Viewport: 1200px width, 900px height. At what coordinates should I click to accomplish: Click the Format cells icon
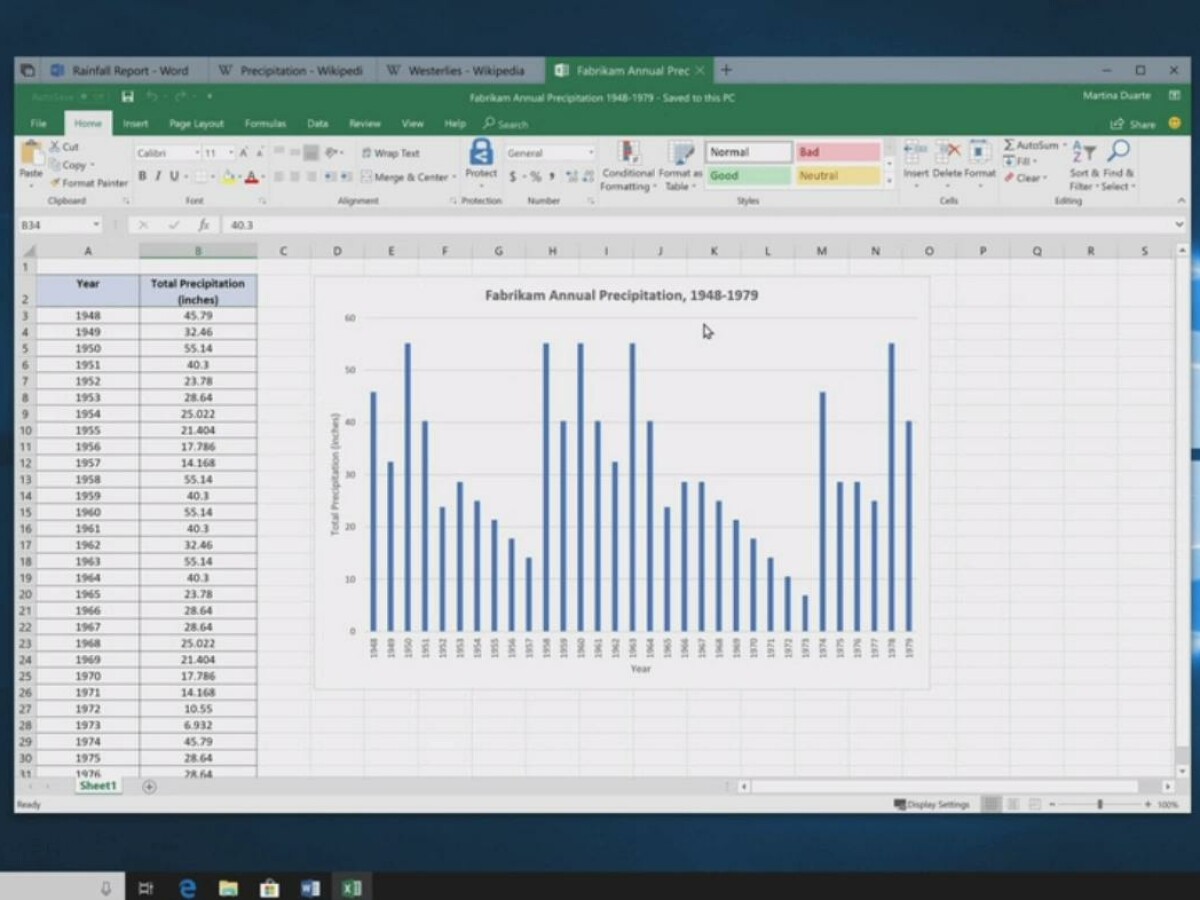(x=980, y=153)
